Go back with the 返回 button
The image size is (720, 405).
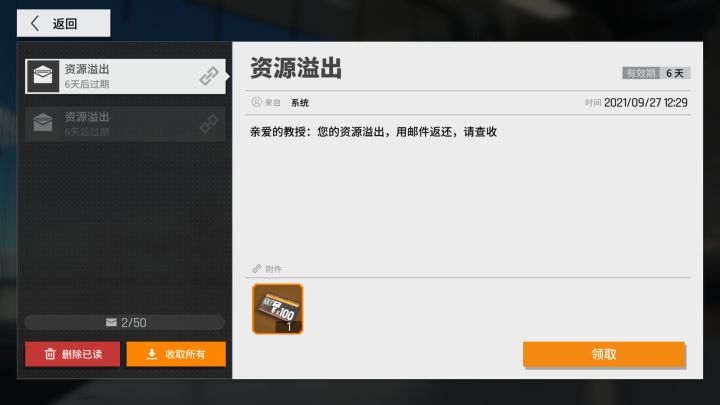[63, 23]
